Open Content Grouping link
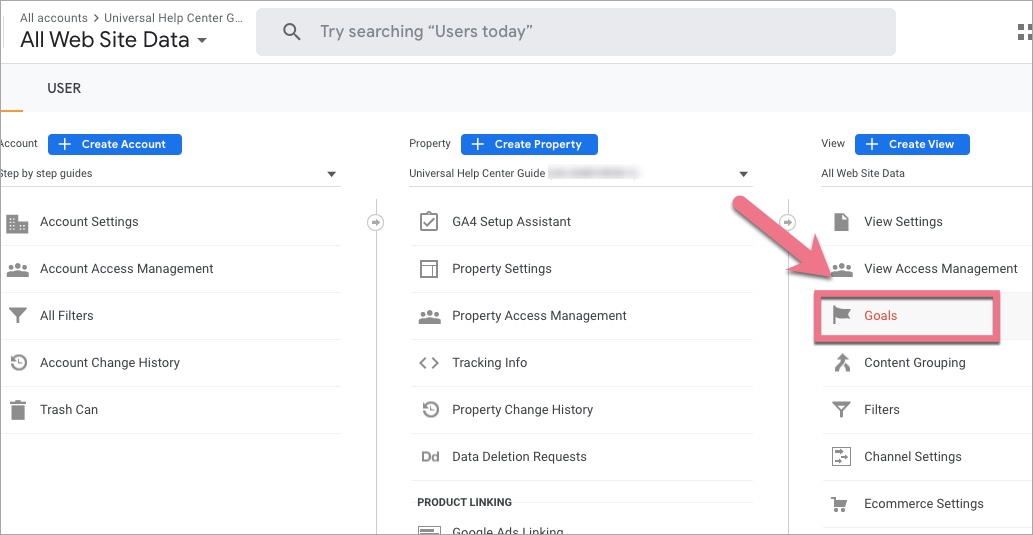This screenshot has height=535, width=1033. pyautogui.click(x=914, y=362)
